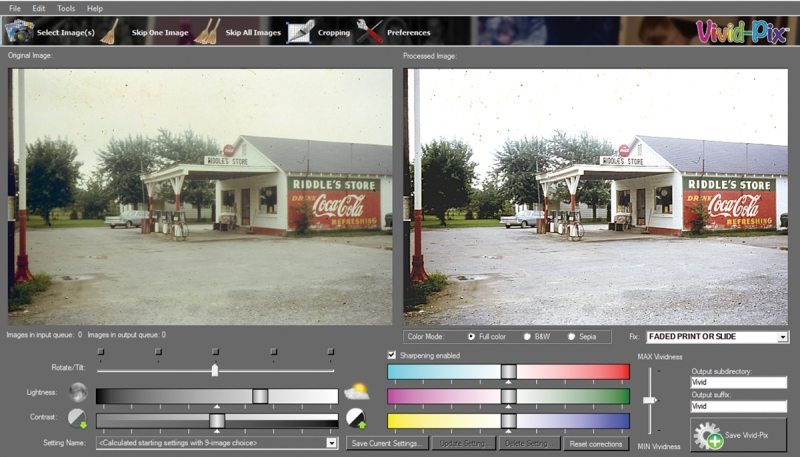The height and width of the screenshot is (457, 800).
Task: Click the Calculated starting settings combo box
Action: coord(217,443)
